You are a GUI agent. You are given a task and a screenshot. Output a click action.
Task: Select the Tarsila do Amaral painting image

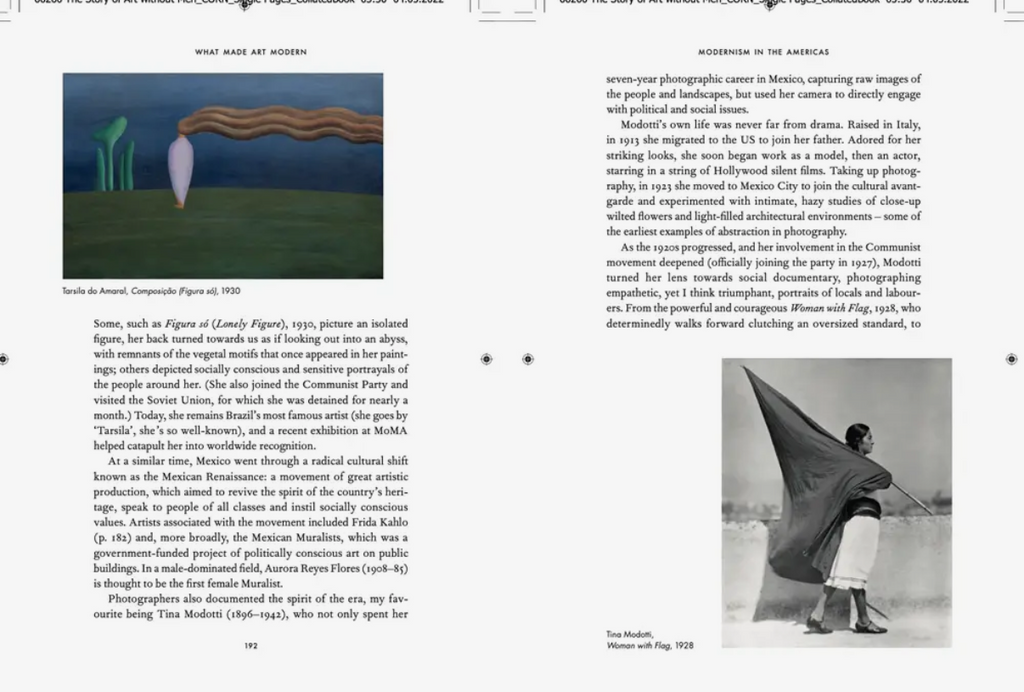tap(223, 176)
